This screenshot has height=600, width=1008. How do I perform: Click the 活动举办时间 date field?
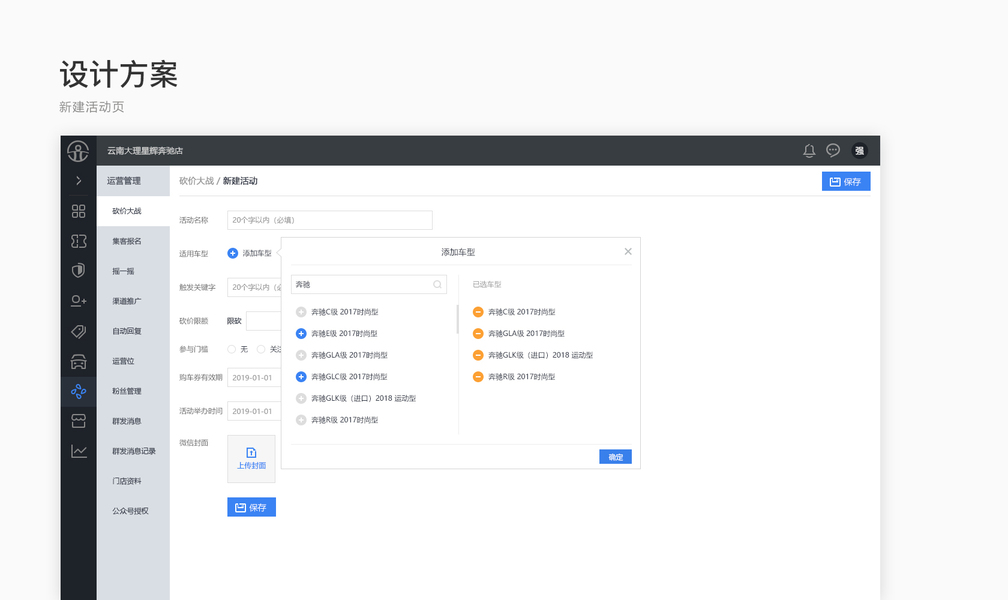coord(255,411)
